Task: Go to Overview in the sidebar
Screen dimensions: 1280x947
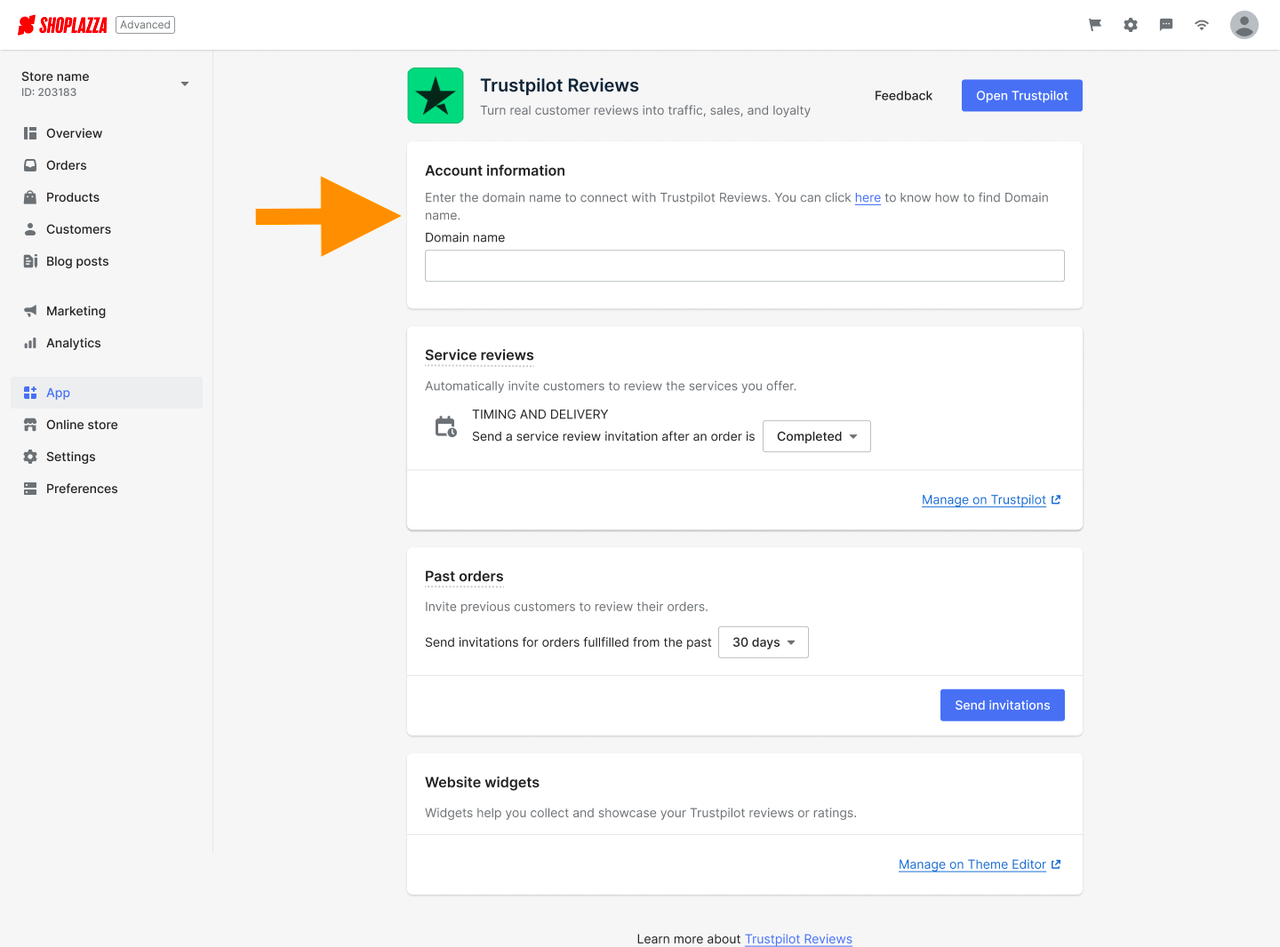Action: click(107, 133)
